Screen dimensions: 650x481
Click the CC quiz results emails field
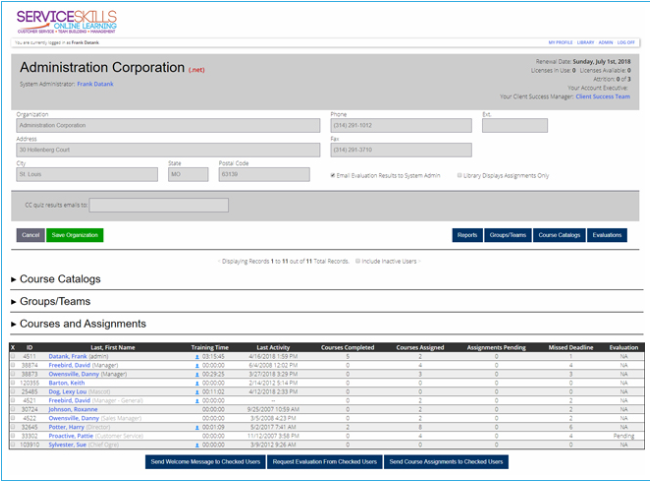[159, 205]
